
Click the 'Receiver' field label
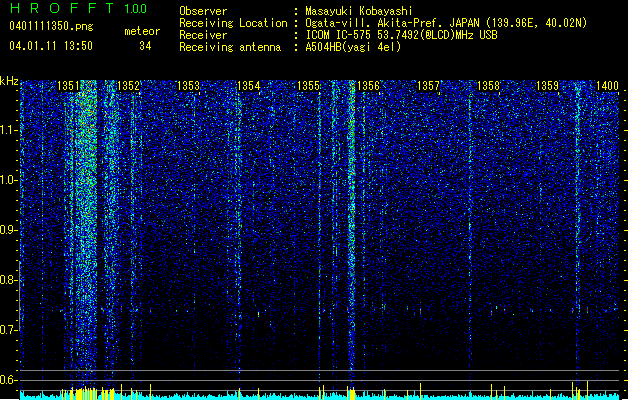[x=203, y=35]
